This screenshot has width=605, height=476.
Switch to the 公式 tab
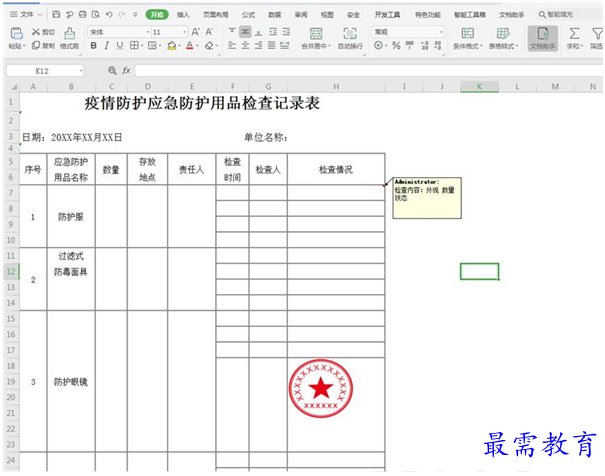[x=248, y=15]
